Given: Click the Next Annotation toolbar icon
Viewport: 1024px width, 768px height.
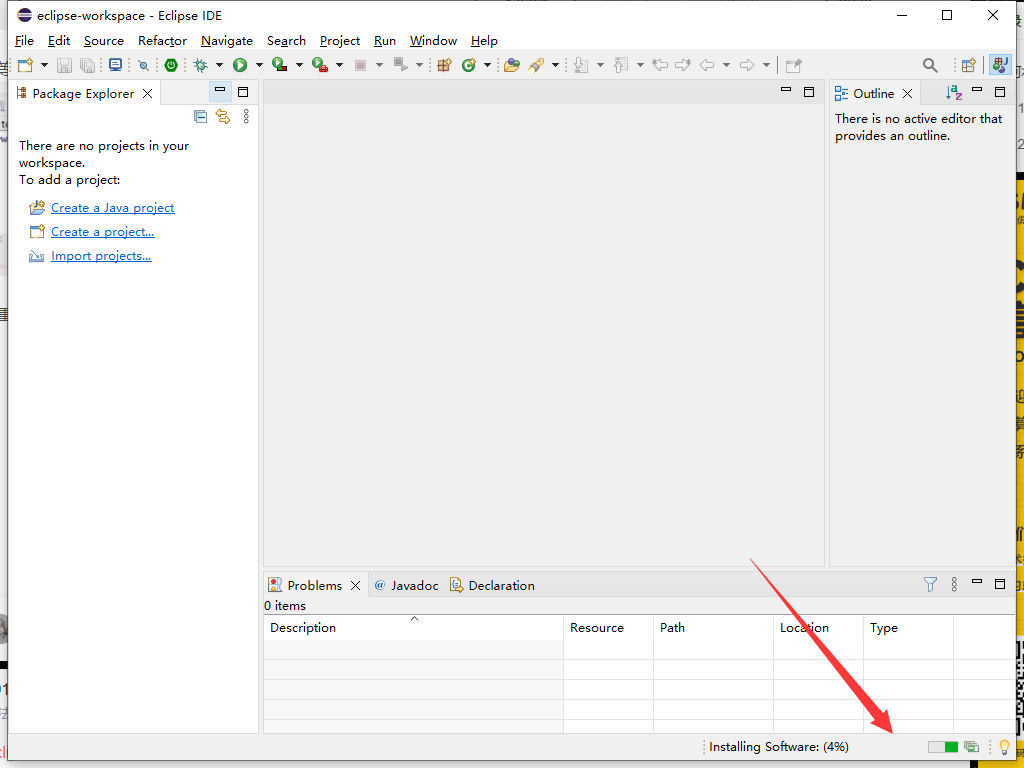Looking at the screenshot, I should [x=581, y=65].
